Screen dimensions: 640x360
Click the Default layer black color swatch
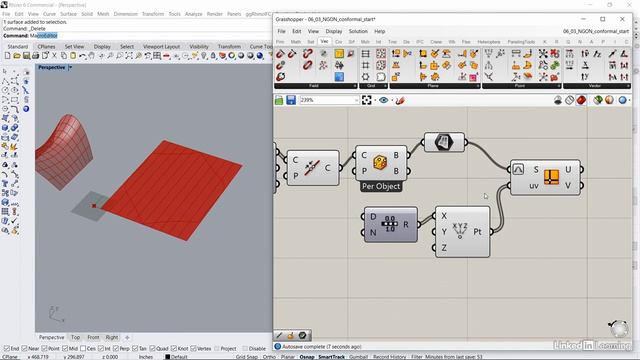pos(167,357)
